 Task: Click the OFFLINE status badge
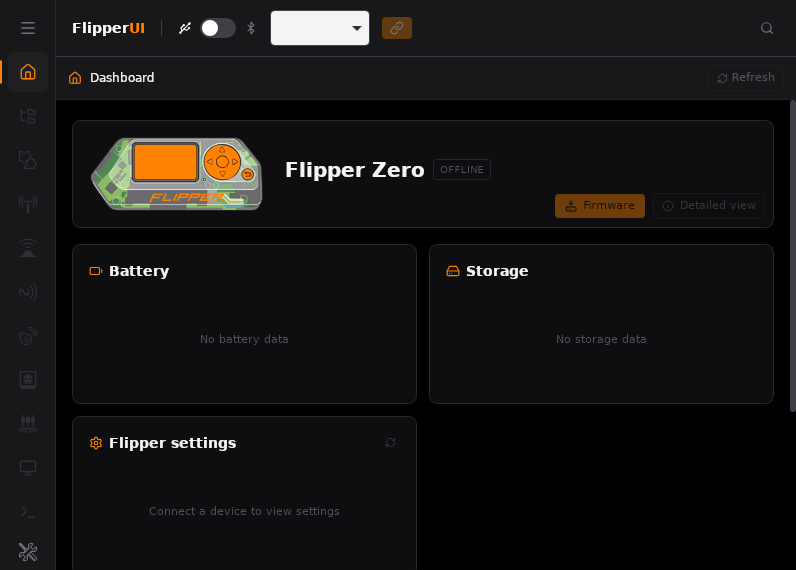tap(462, 170)
